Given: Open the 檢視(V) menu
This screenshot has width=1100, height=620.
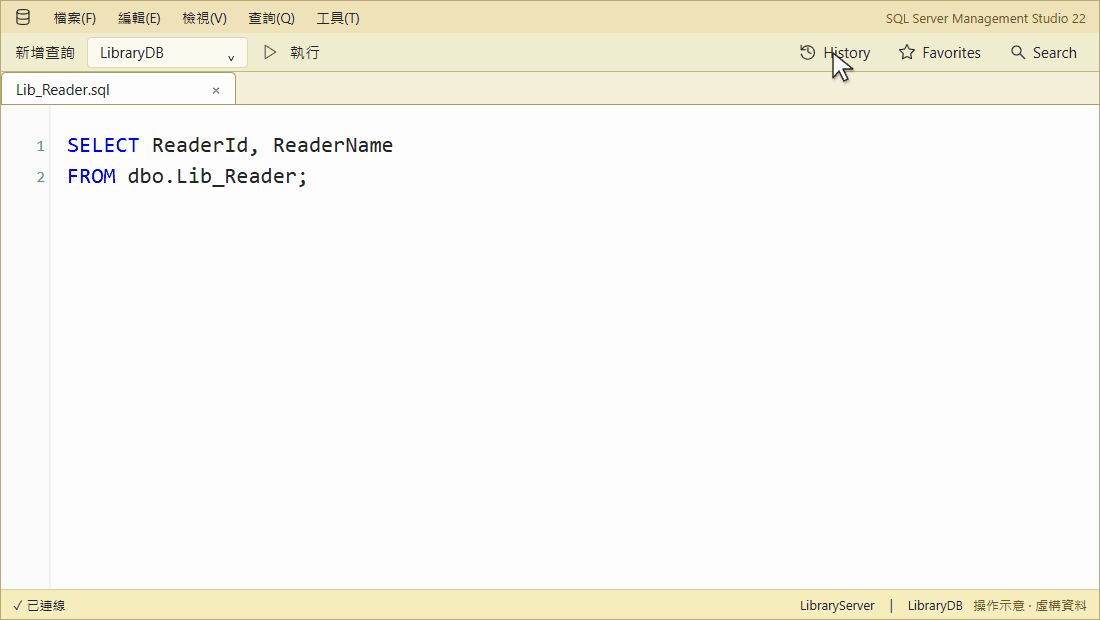Looking at the screenshot, I should tap(204, 18).
